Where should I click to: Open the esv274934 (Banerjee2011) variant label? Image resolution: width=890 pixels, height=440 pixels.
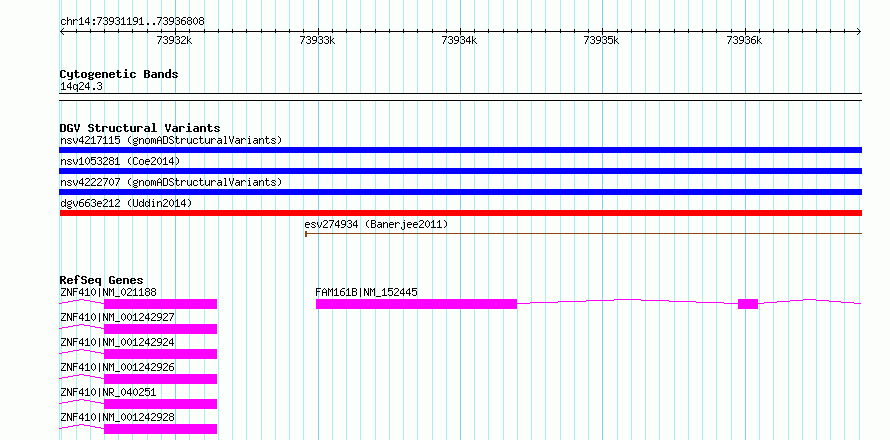click(x=376, y=224)
